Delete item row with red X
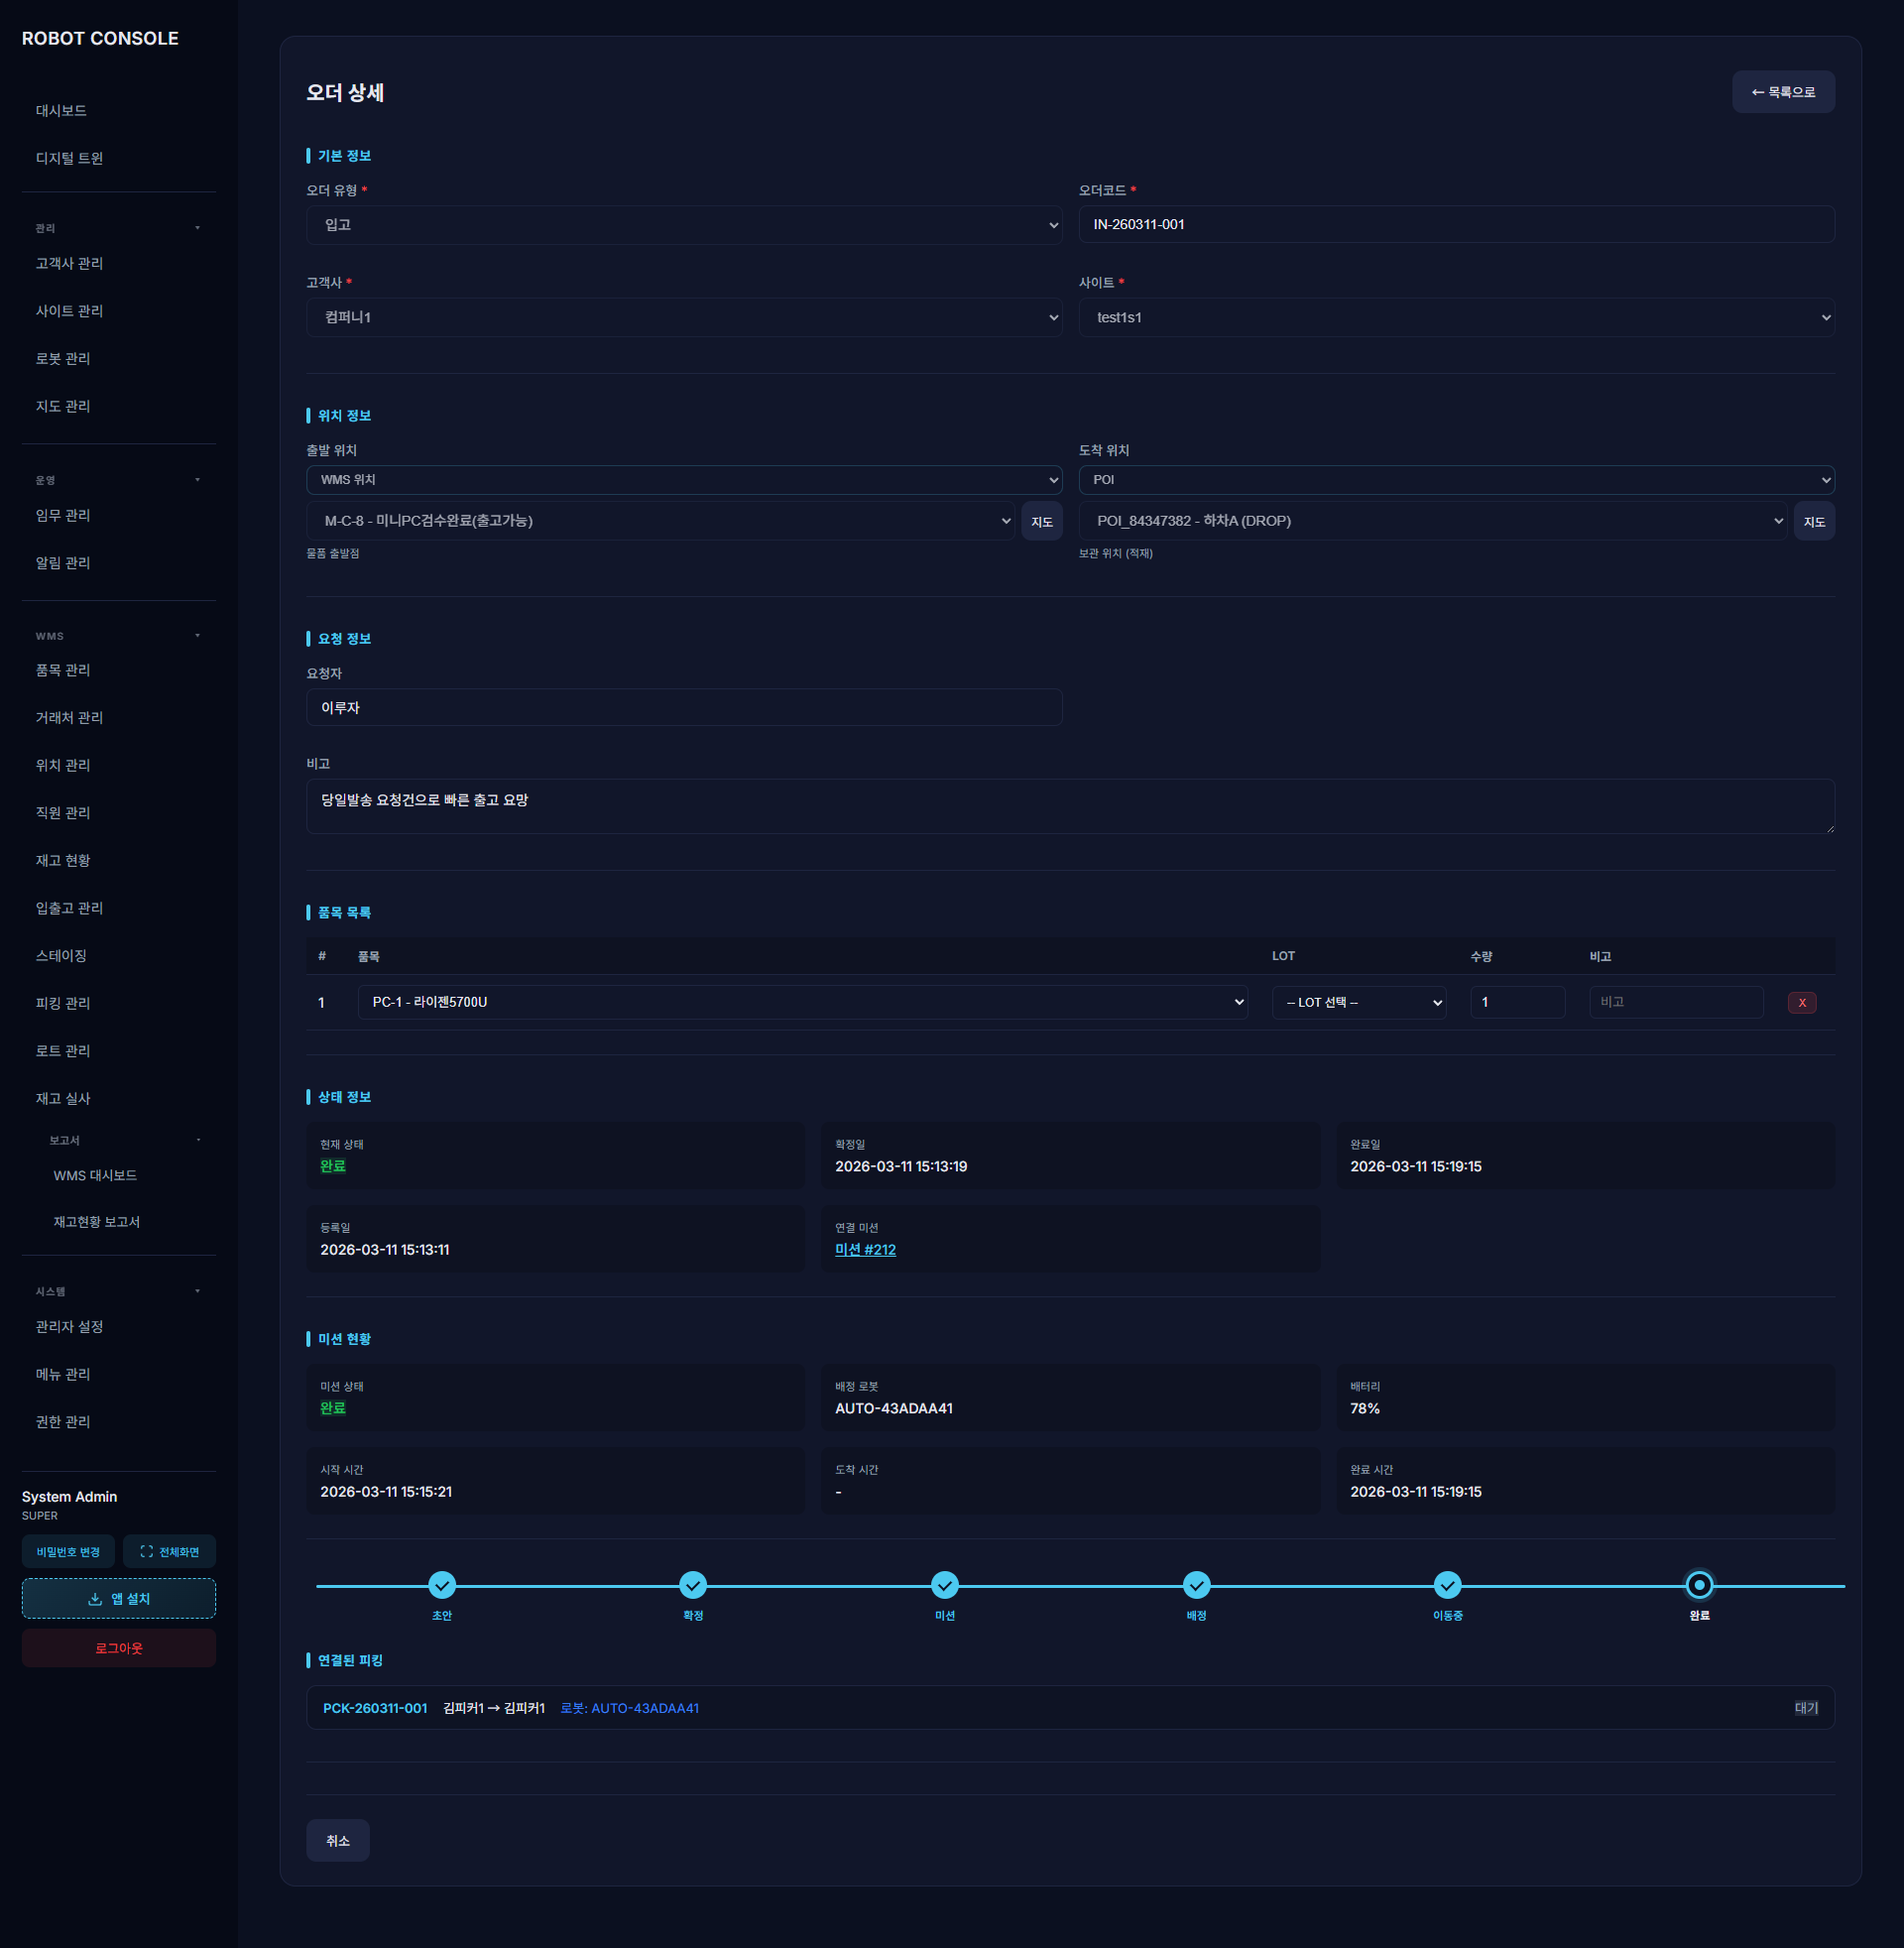The width and height of the screenshot is (1904, 1948). coord(1801,1002)
